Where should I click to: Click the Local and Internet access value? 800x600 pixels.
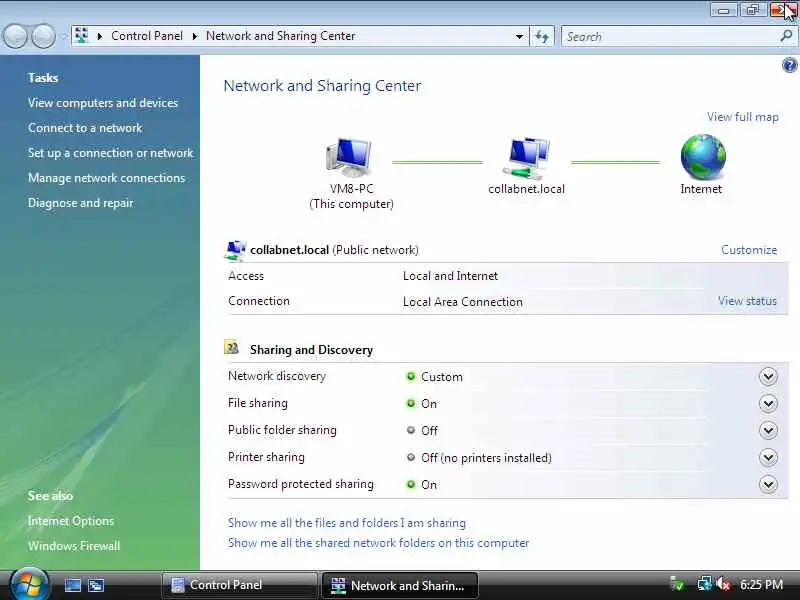451,276
